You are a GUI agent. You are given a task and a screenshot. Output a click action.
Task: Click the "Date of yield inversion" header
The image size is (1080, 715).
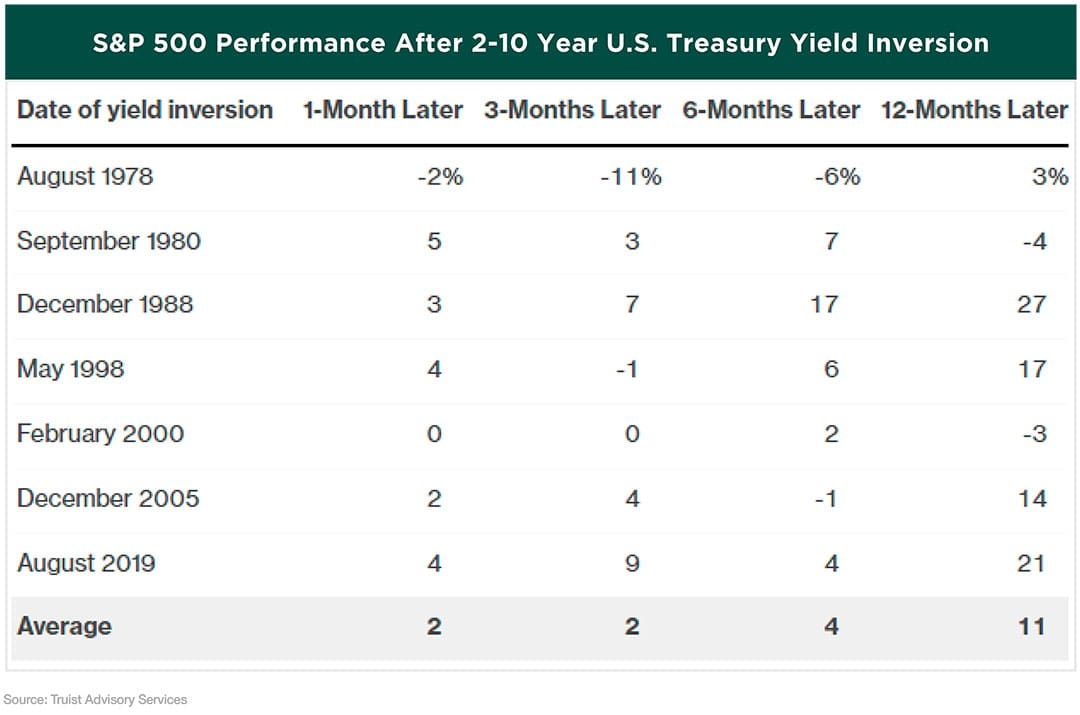[x=145, y=110]
